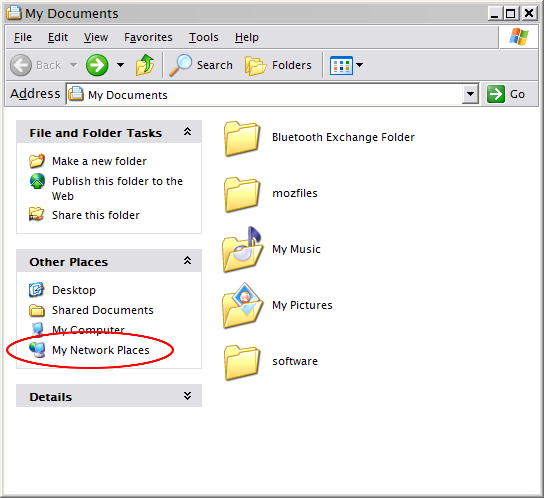Click Make a new folder link

[x=99, y=161]
